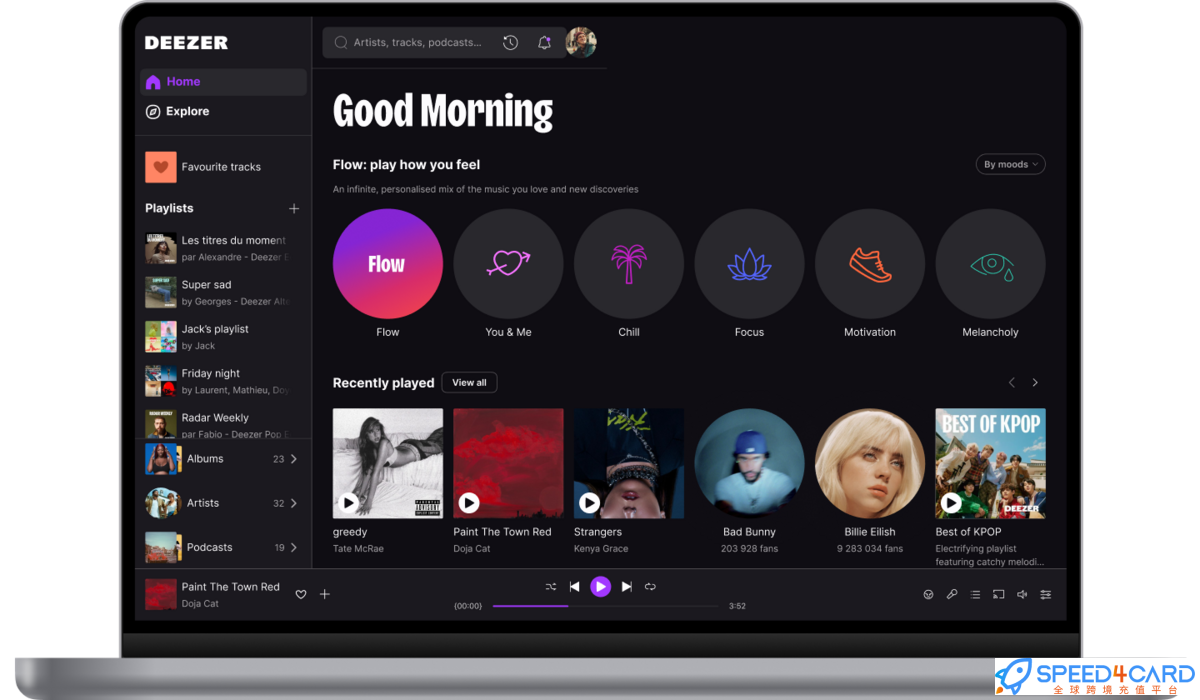The width and height of the screenshot is (1200, 700).
Task: Mute the volume speaker icon
Action: tap(1022, 595)
